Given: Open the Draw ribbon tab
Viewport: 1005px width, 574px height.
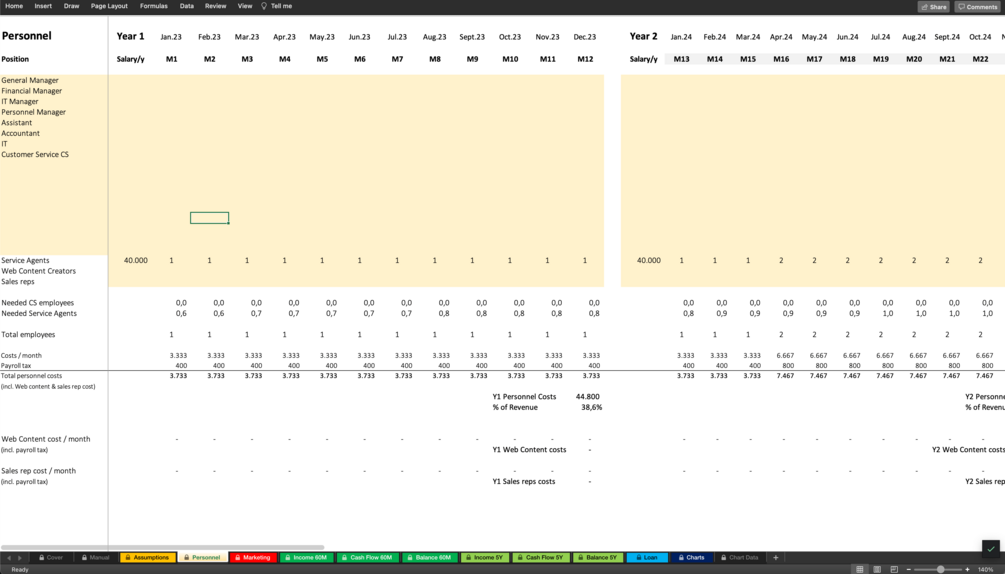Looking at the screenshot, I should (x=71, y=6).
